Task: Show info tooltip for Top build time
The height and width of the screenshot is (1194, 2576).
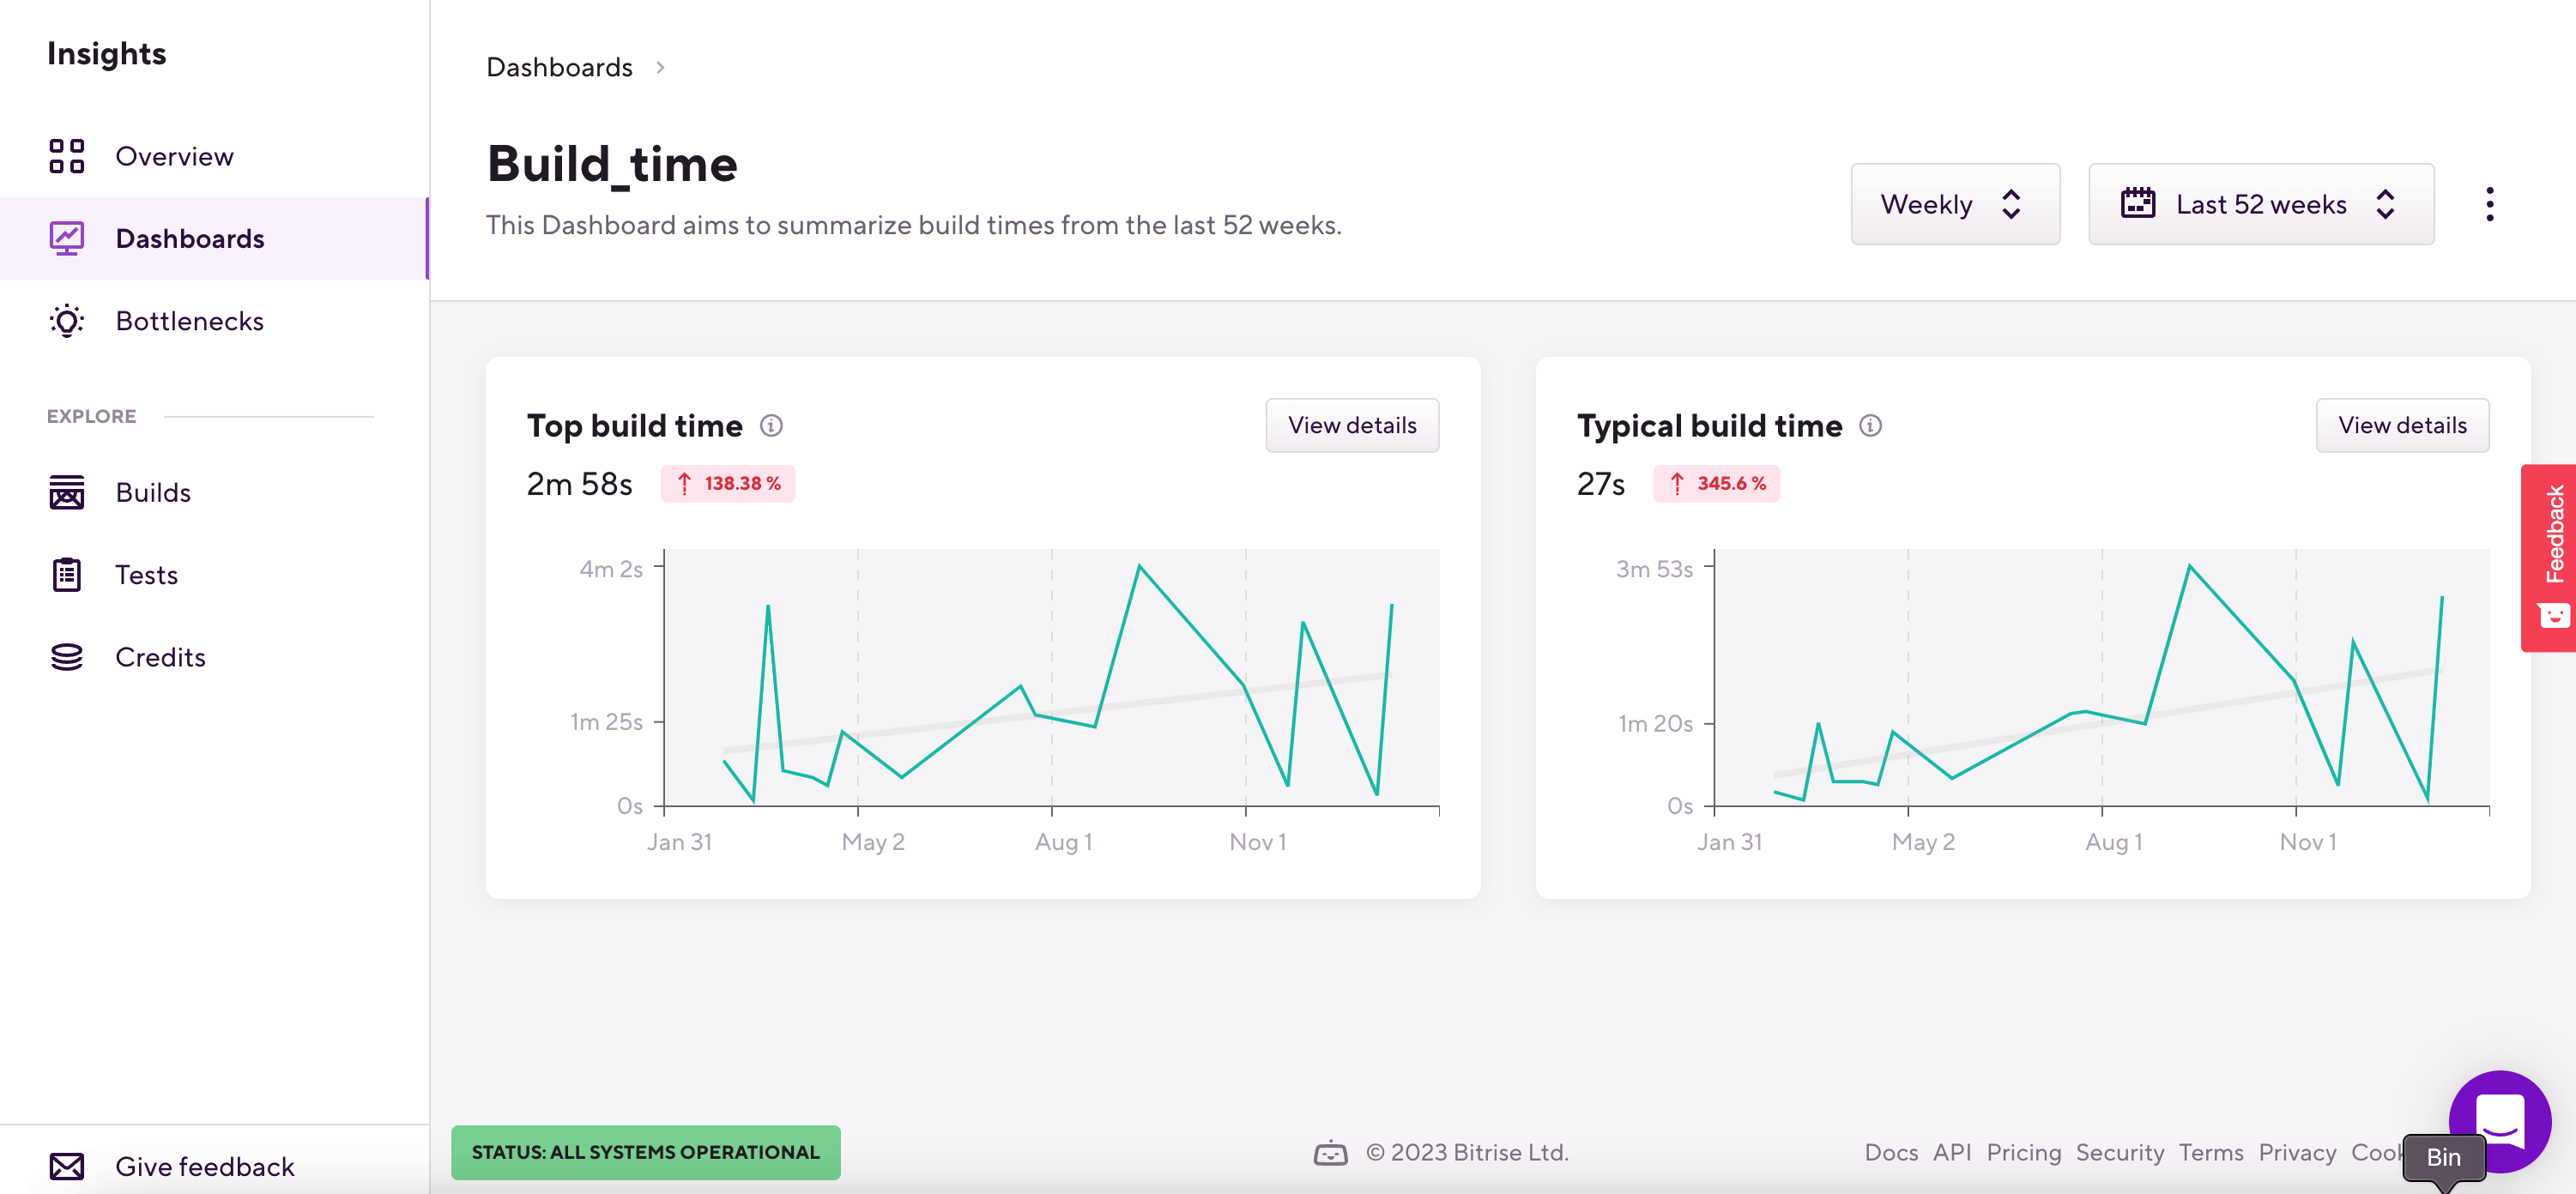Action: tap(771, 425)
